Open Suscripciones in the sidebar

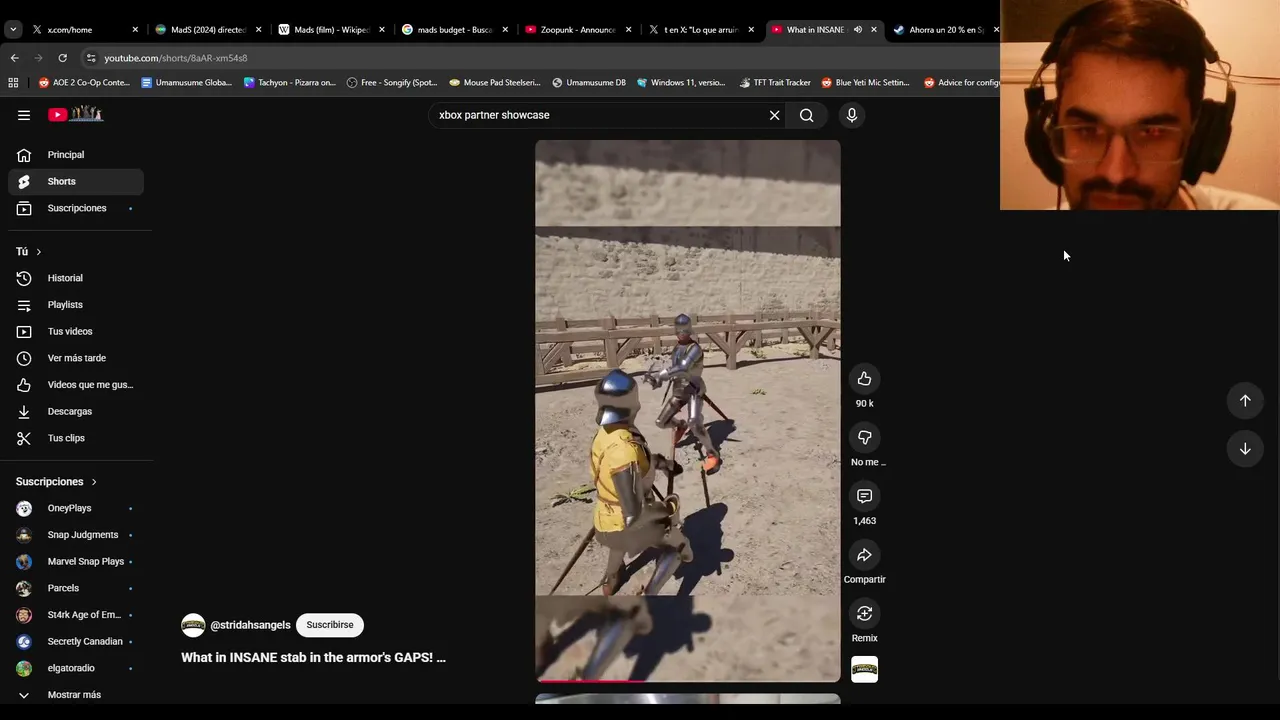tap(76, 208)
